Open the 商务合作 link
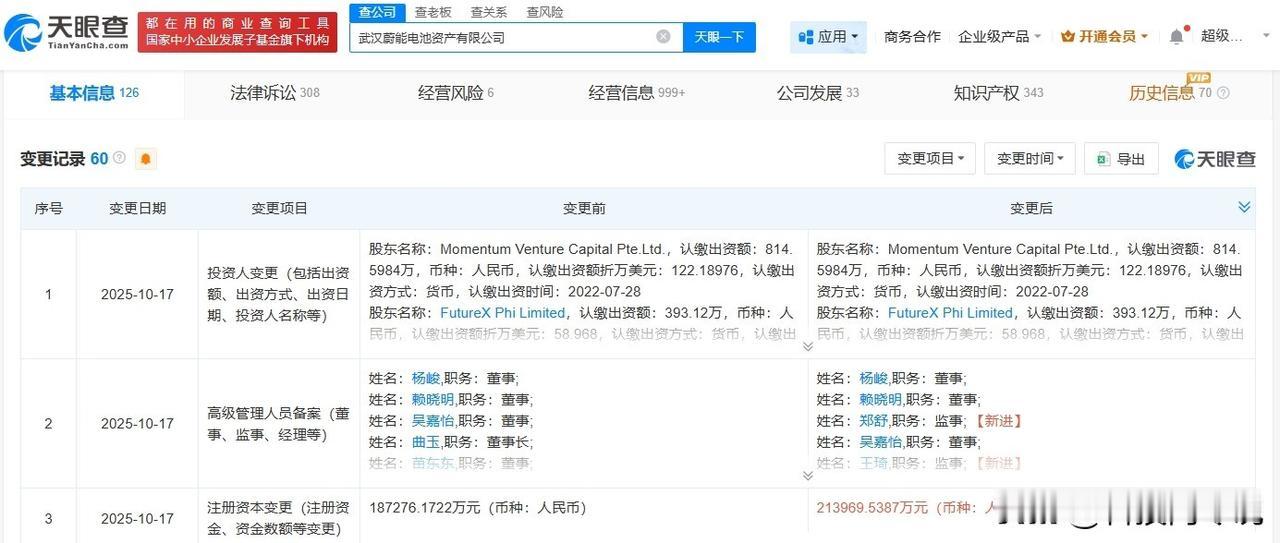 click(912, 36)
